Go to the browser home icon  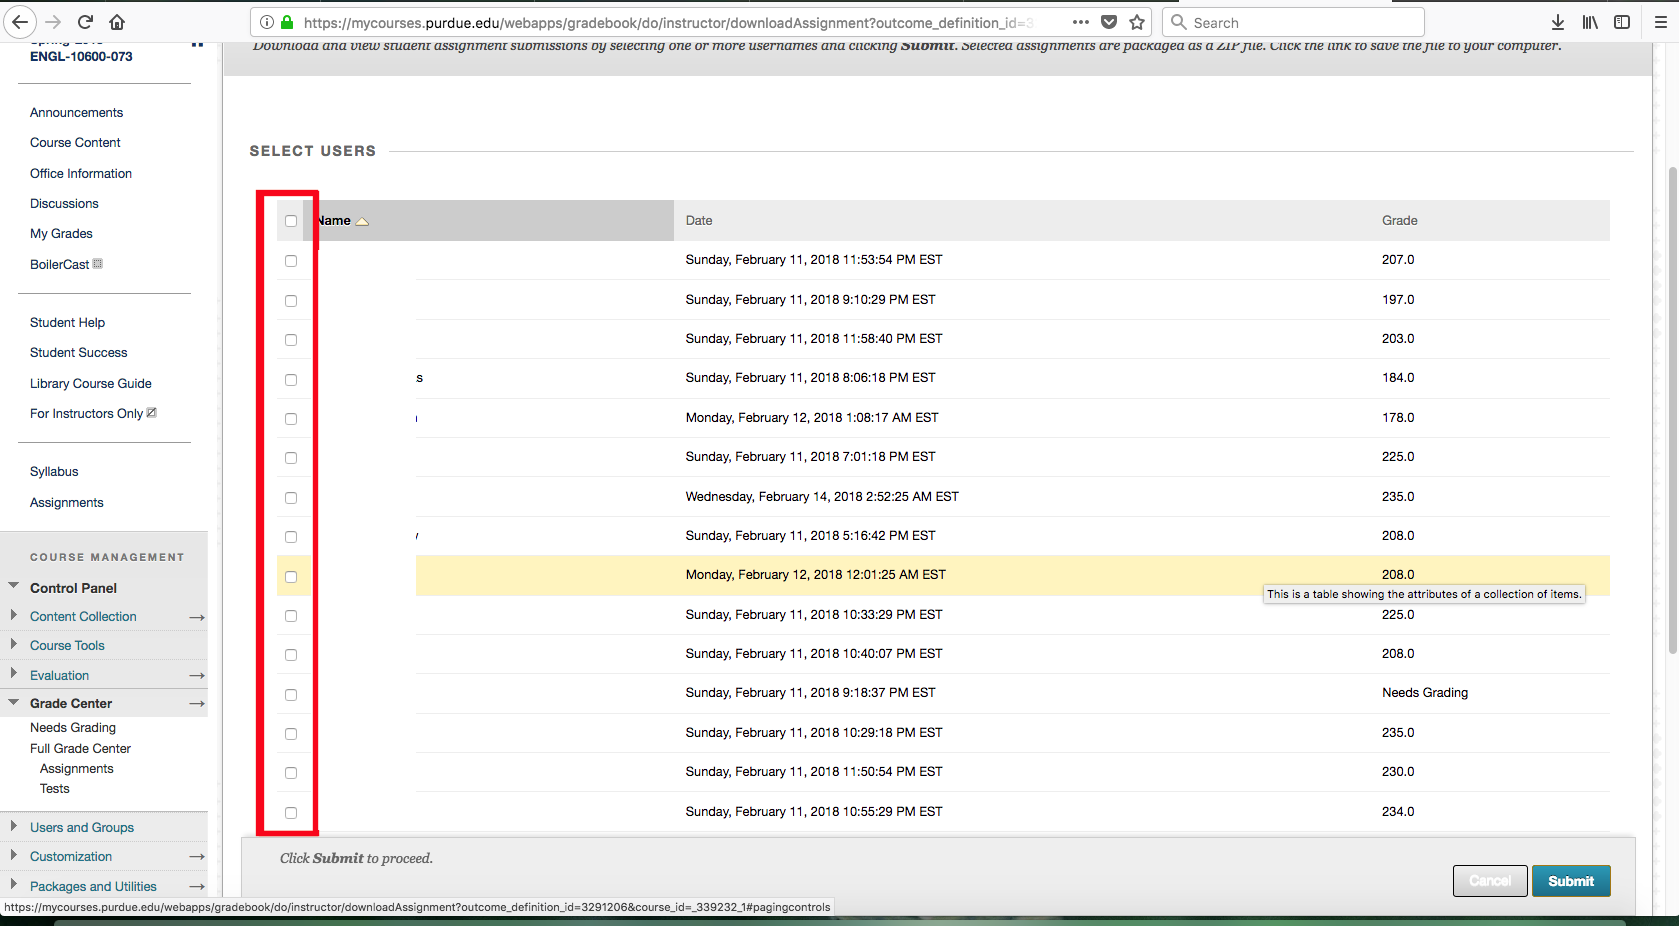coord(117,22)
